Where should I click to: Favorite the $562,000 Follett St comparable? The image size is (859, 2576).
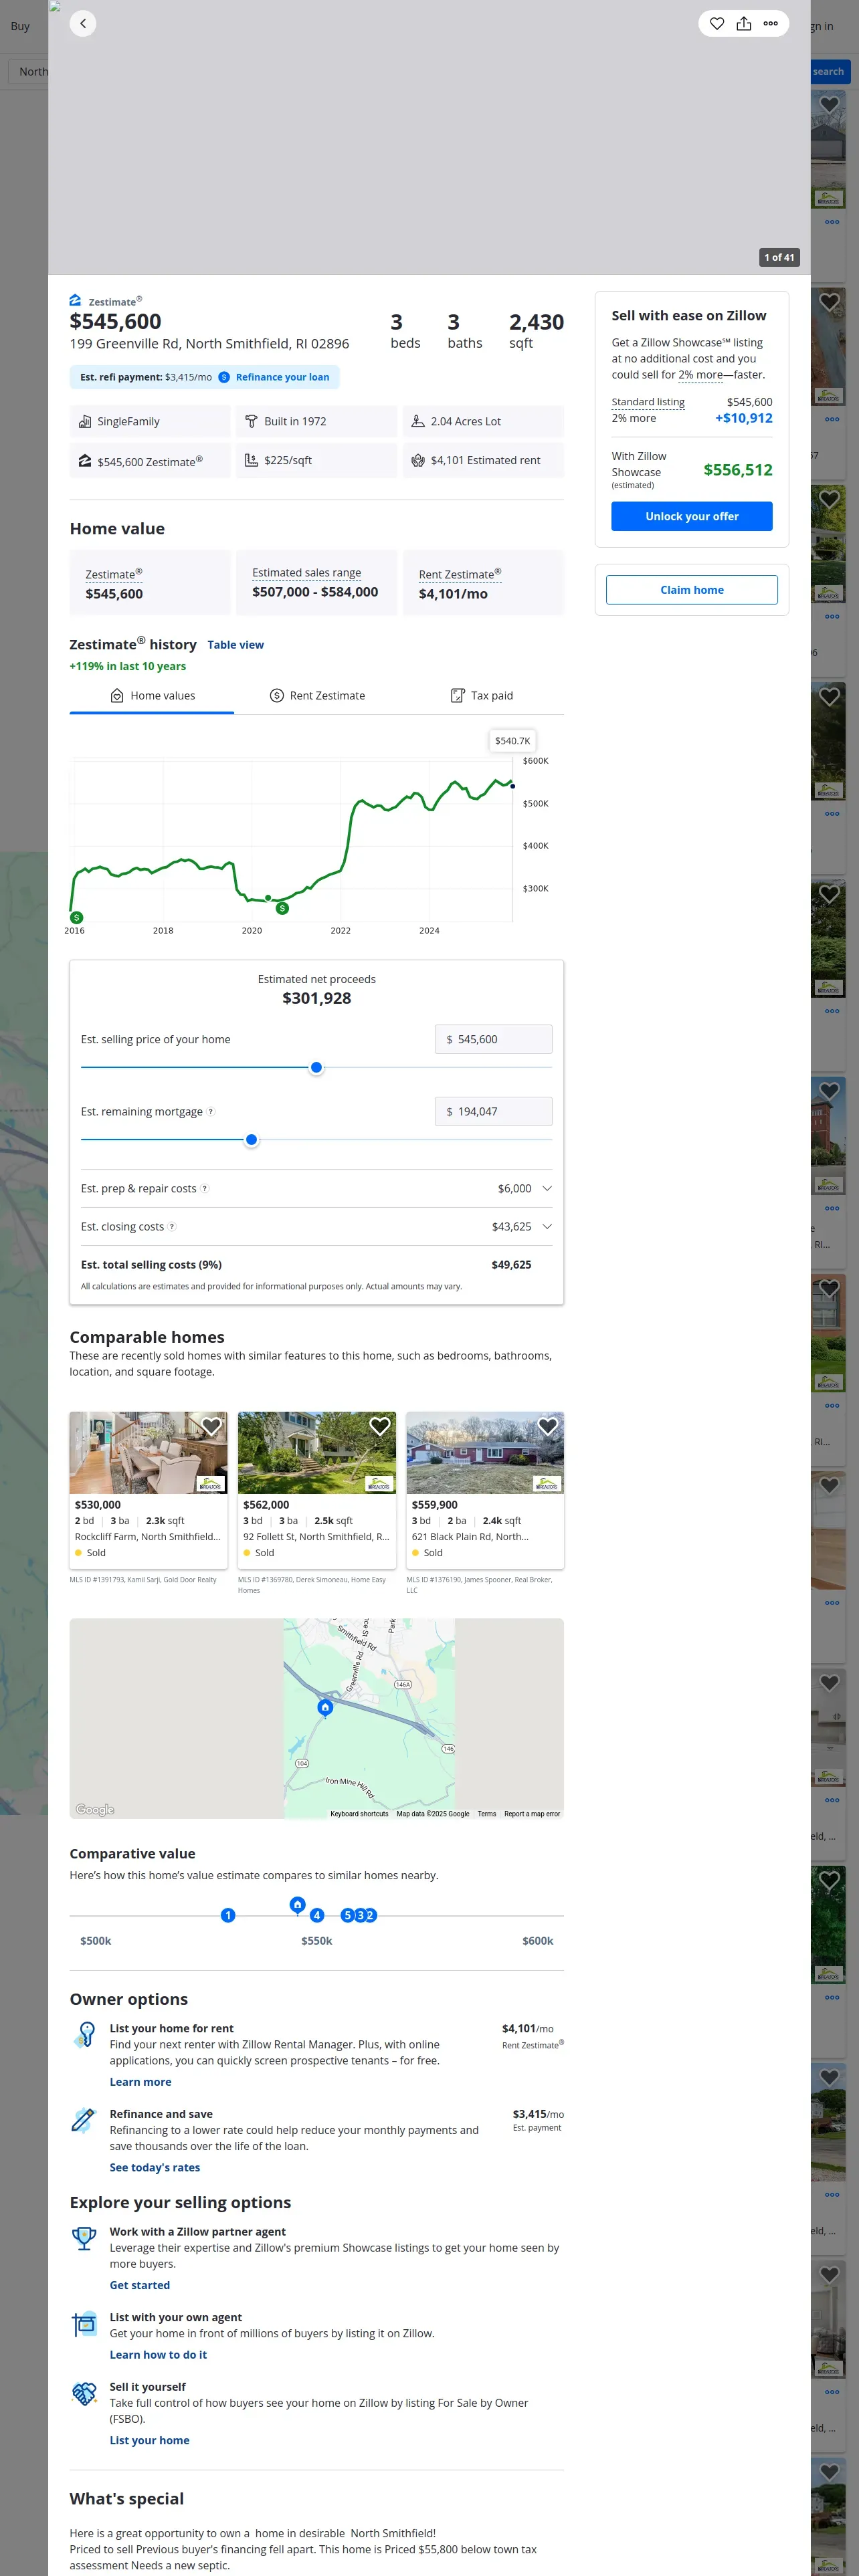pos(380,1427)
